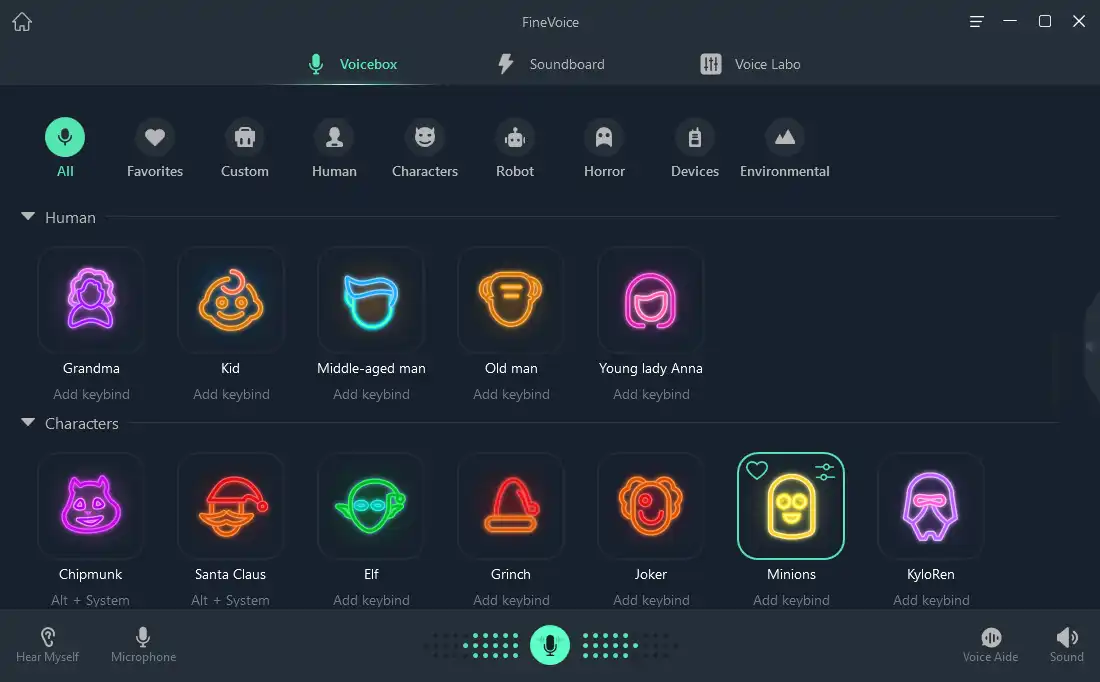Switch to the Voicebox tab
Screen dimensions: 1100x682
(353, 64)
